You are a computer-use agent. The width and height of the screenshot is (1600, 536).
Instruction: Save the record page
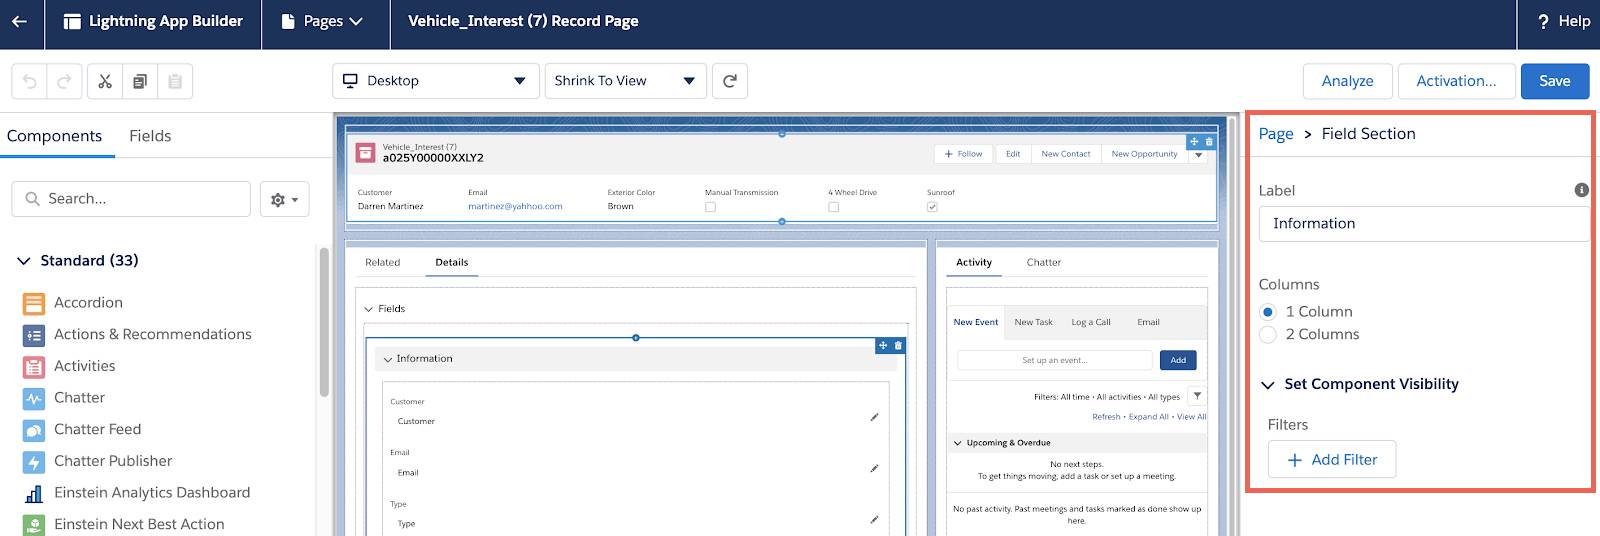pos(1555,81)
